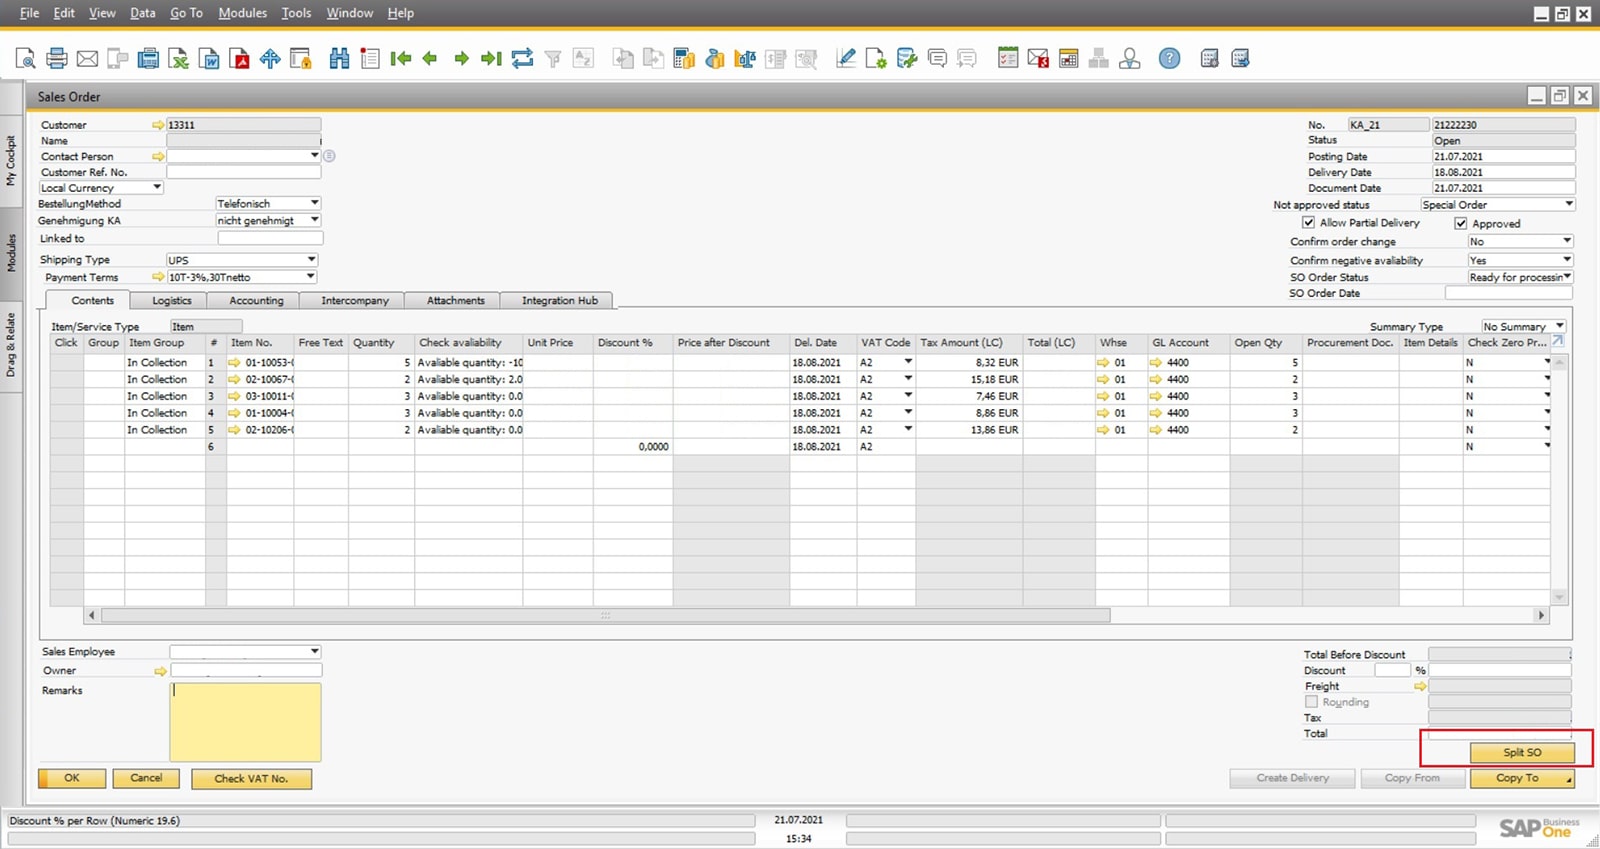1600x849 pixels.
Task: Open Confirm negative availability dropdown
Action: [1567, 260]
